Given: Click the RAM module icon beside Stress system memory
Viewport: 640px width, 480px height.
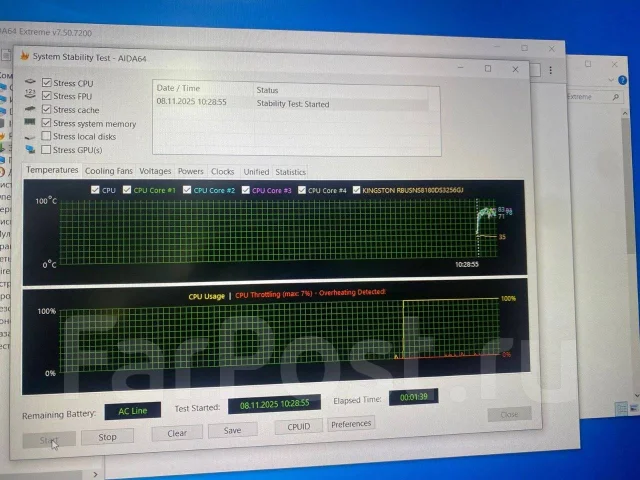Looking at the screenshot, I should point(30,122).
